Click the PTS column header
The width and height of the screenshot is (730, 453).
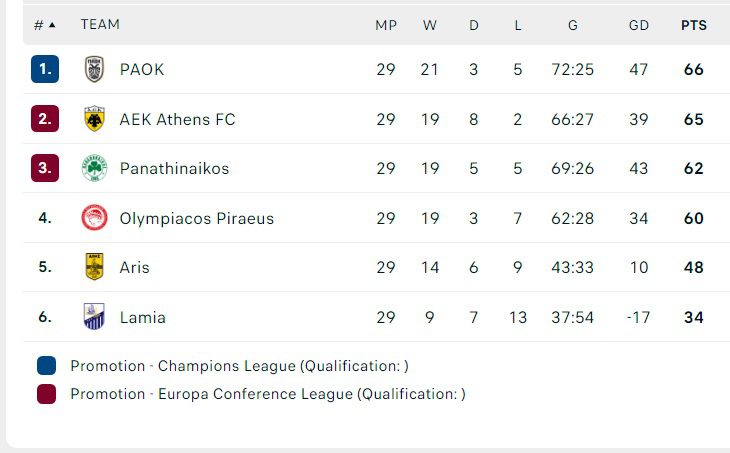pos(693,25)
